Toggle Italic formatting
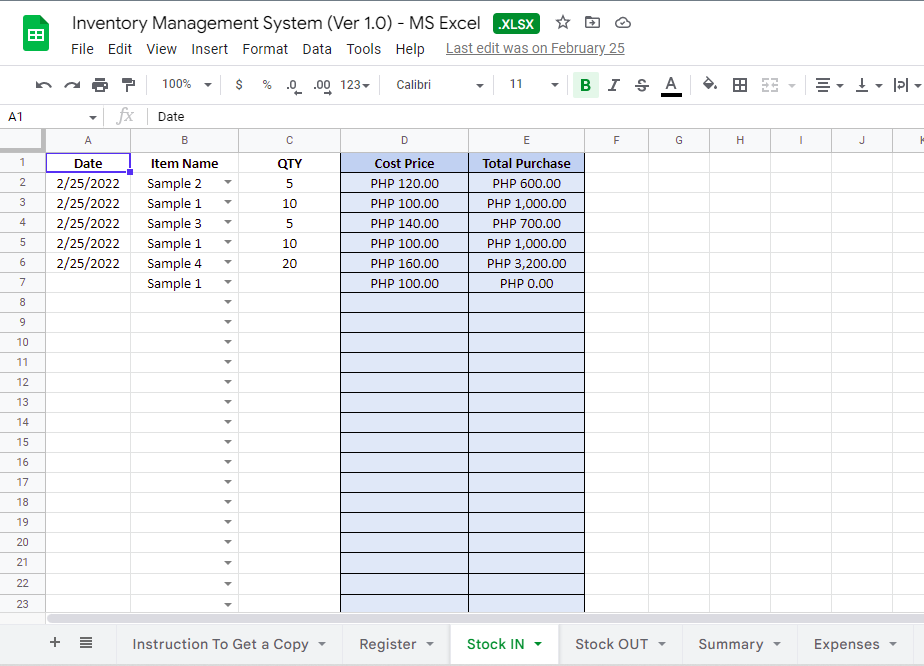Screen dimensions: 924x666 (x=613, y=85)
